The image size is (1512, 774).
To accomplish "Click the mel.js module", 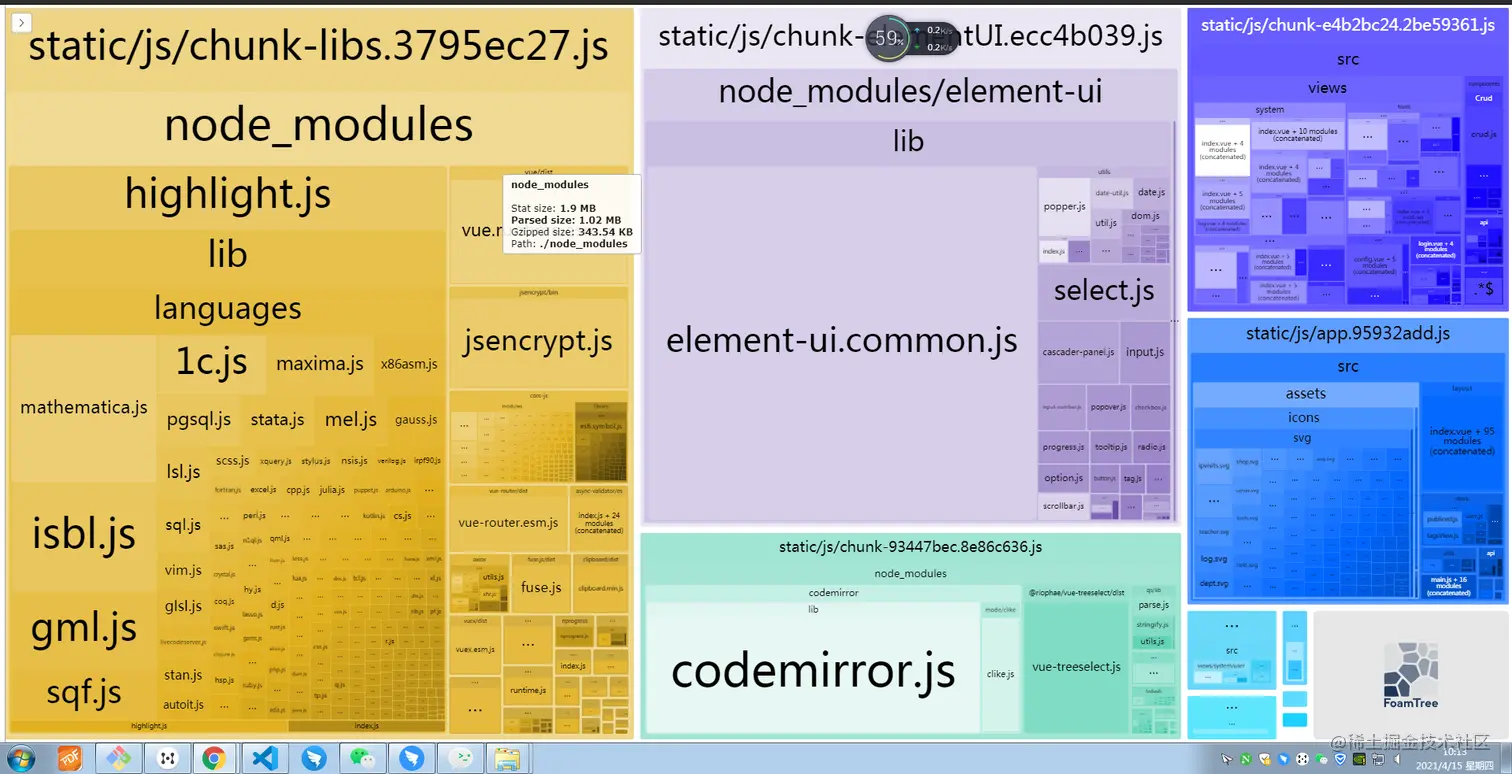I will (x=351, y=420).
